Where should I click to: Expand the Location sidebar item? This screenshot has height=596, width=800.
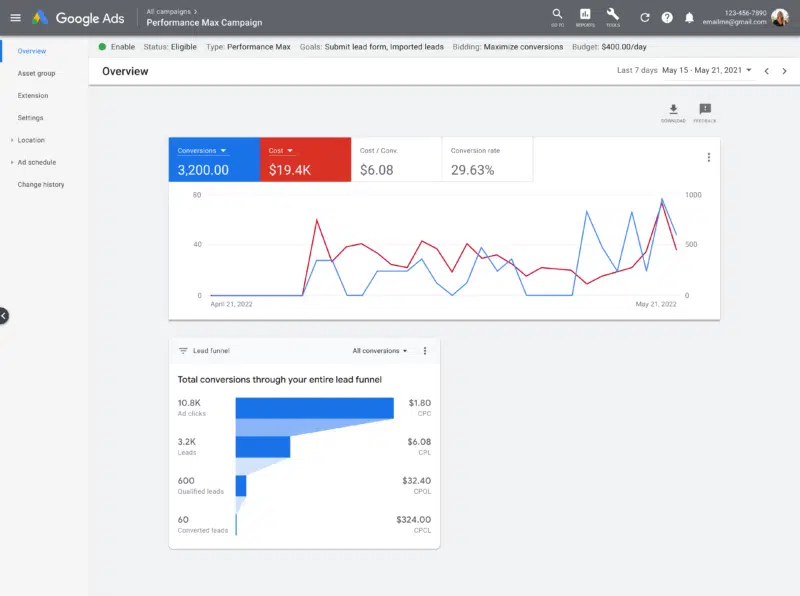click(x=31, y=140)
